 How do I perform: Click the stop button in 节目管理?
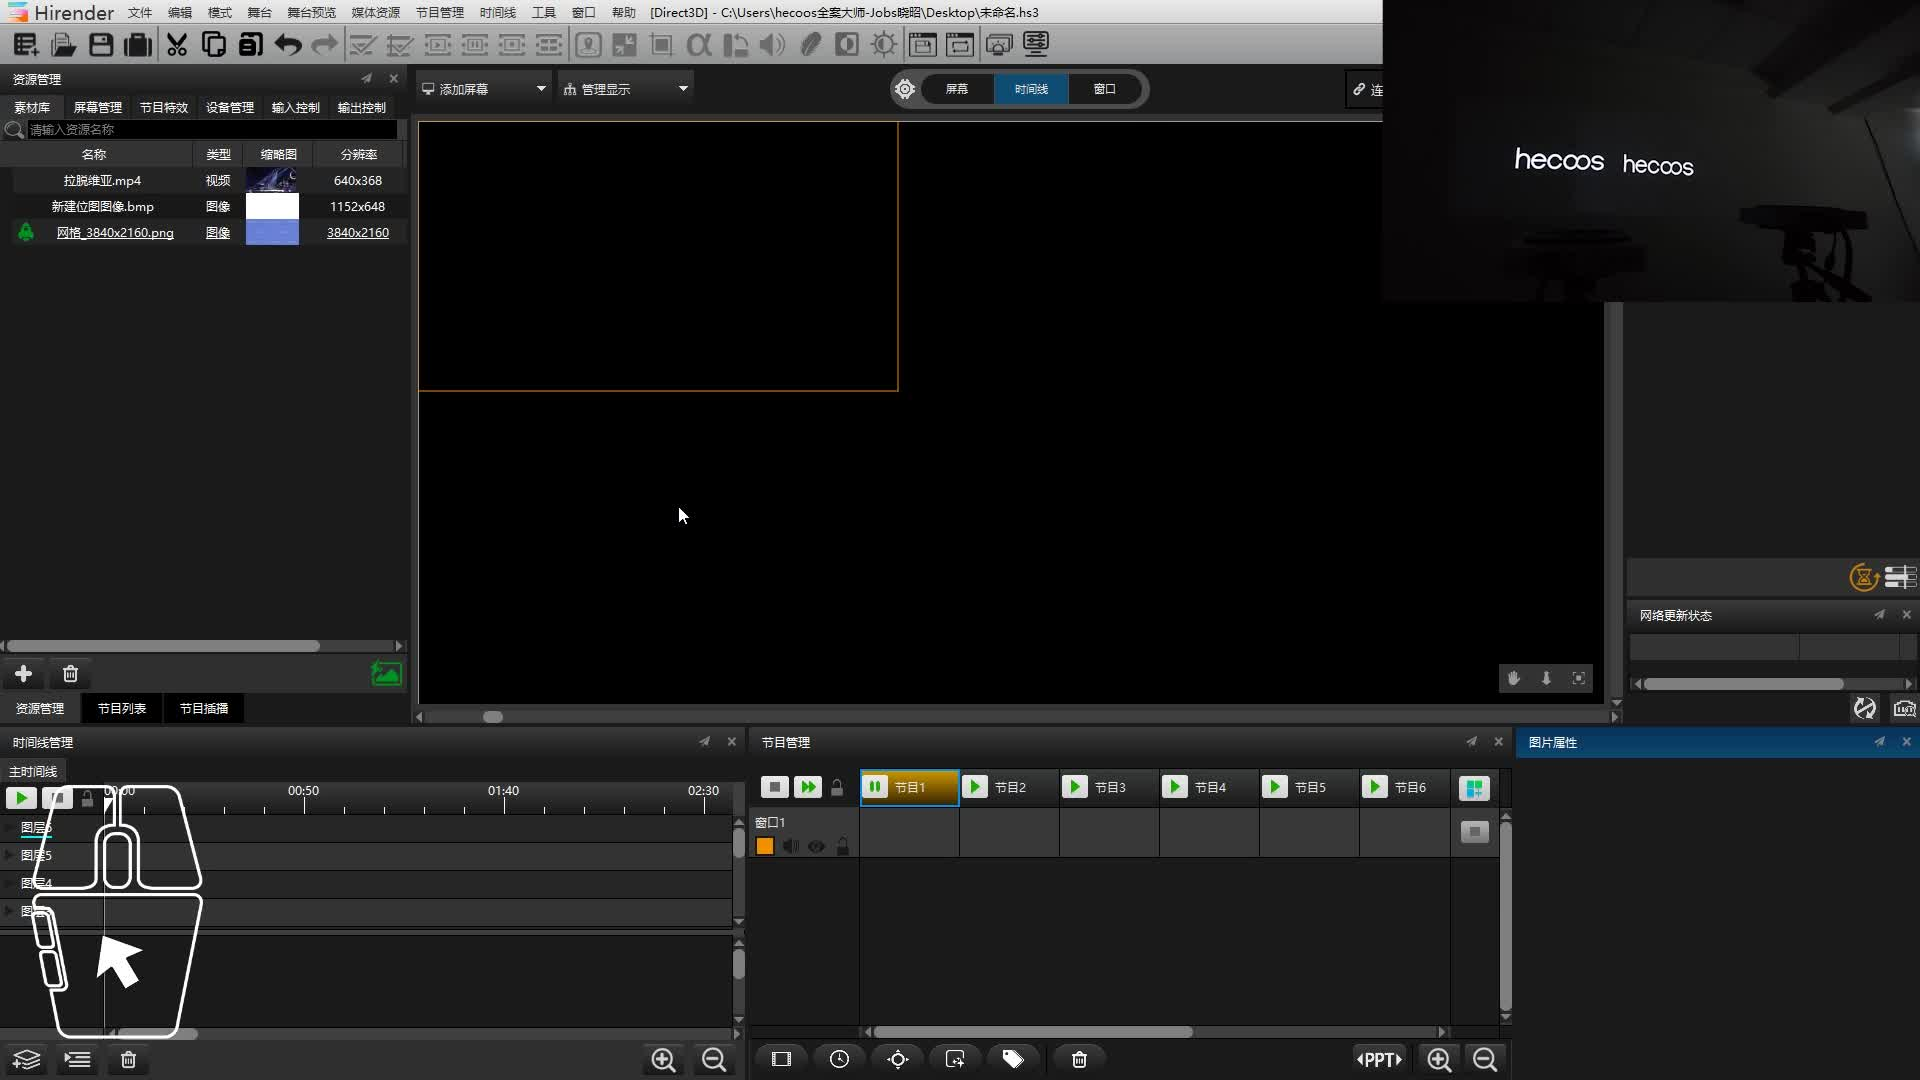774,787
